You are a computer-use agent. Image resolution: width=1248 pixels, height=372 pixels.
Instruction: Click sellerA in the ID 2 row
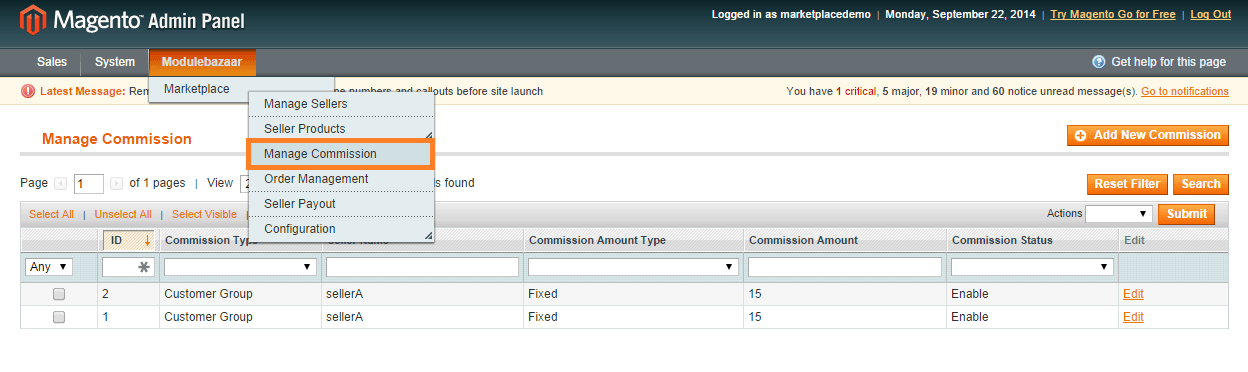pos(344,294)
